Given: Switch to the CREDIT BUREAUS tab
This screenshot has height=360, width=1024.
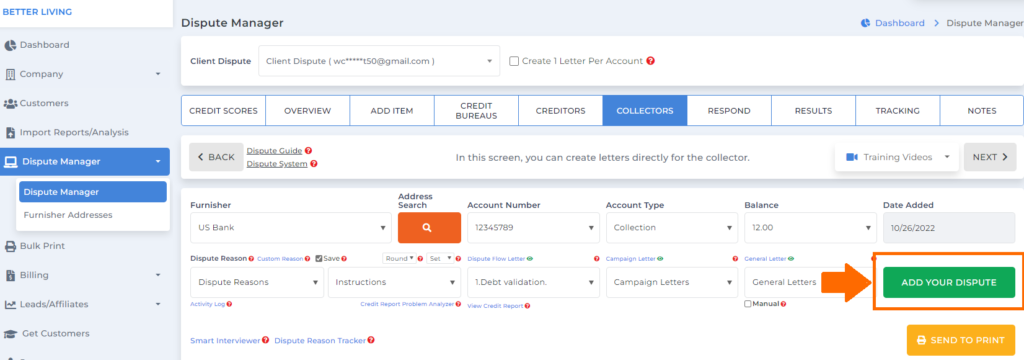Looking at the screenshot, I should tap(476, 111).
